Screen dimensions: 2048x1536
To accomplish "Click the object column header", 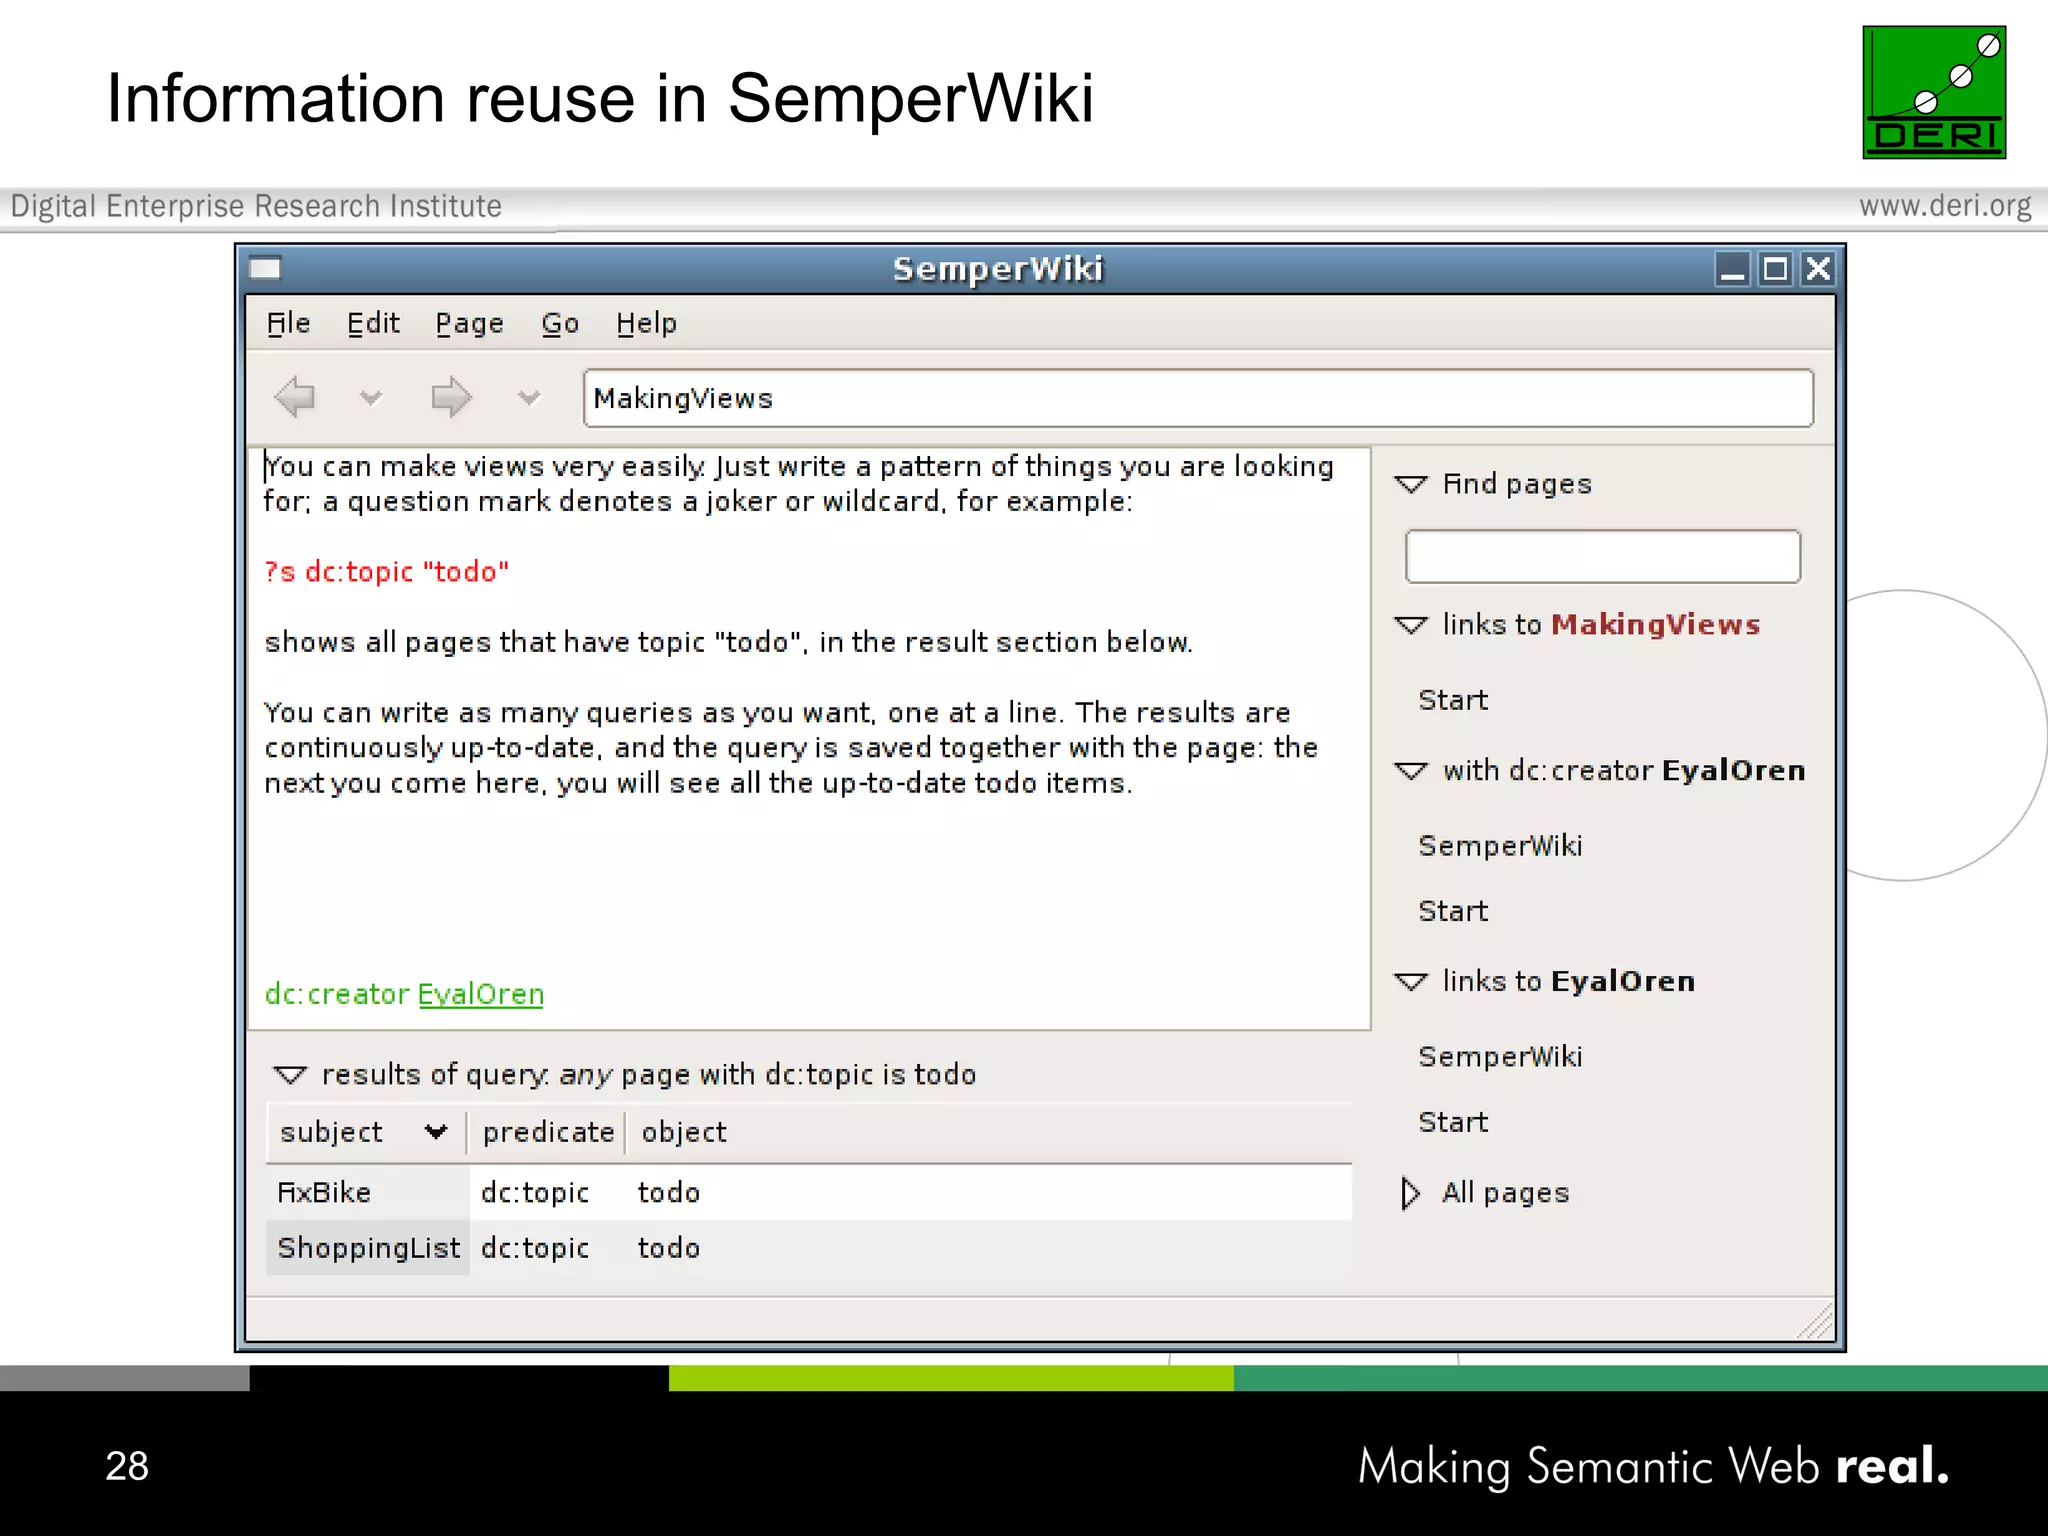I will [684, 1132].
